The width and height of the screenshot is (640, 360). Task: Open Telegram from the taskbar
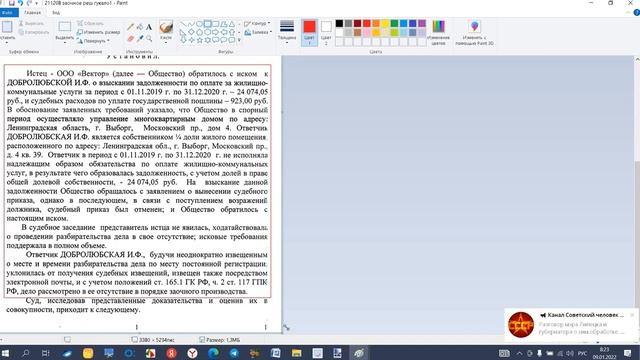pos(234,353)
